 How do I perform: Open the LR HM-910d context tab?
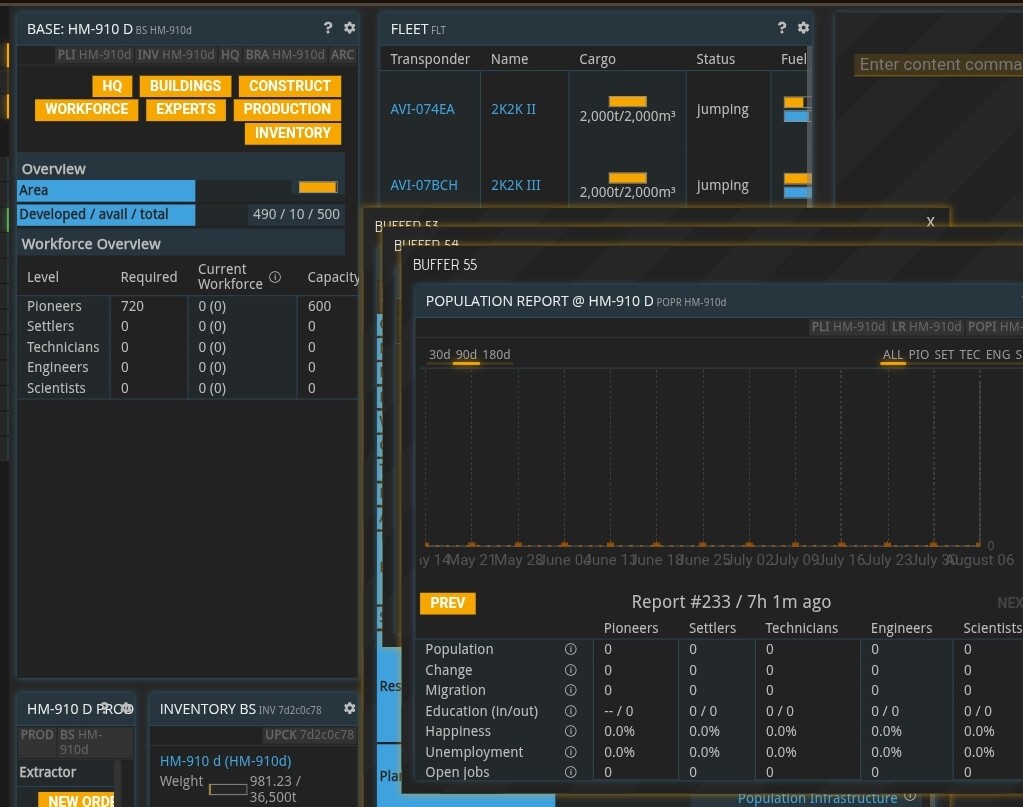coord(926,326)
